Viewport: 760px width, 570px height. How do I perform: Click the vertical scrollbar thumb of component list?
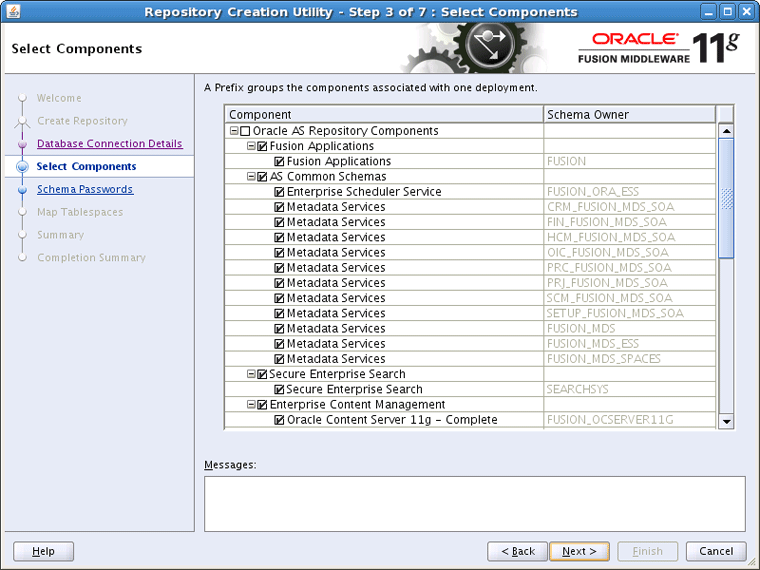726,199
